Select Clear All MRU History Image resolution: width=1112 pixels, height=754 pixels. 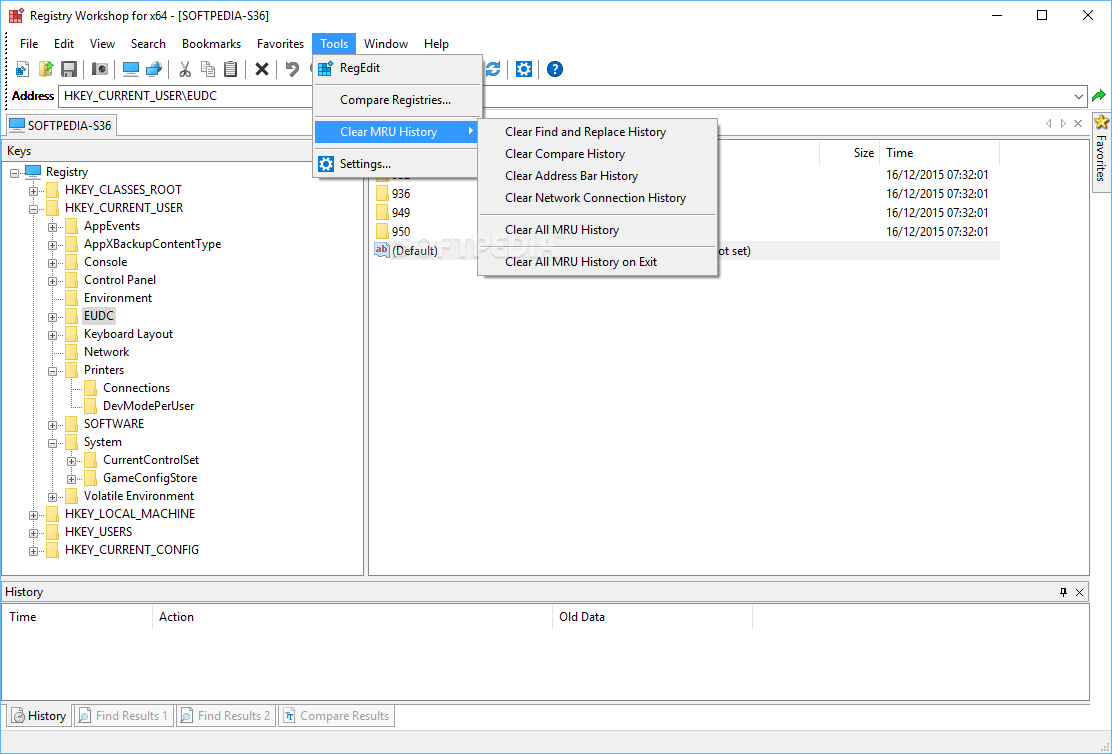tap(598, 230)
